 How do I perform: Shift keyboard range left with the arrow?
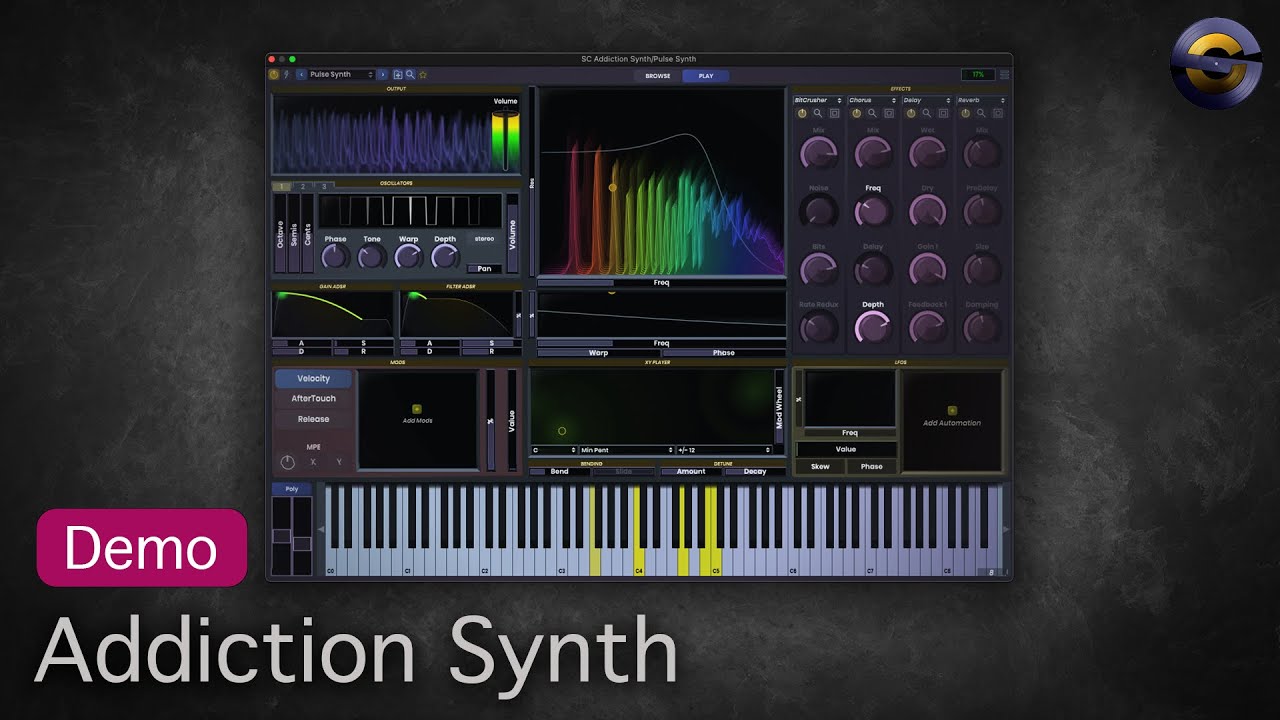321,529
